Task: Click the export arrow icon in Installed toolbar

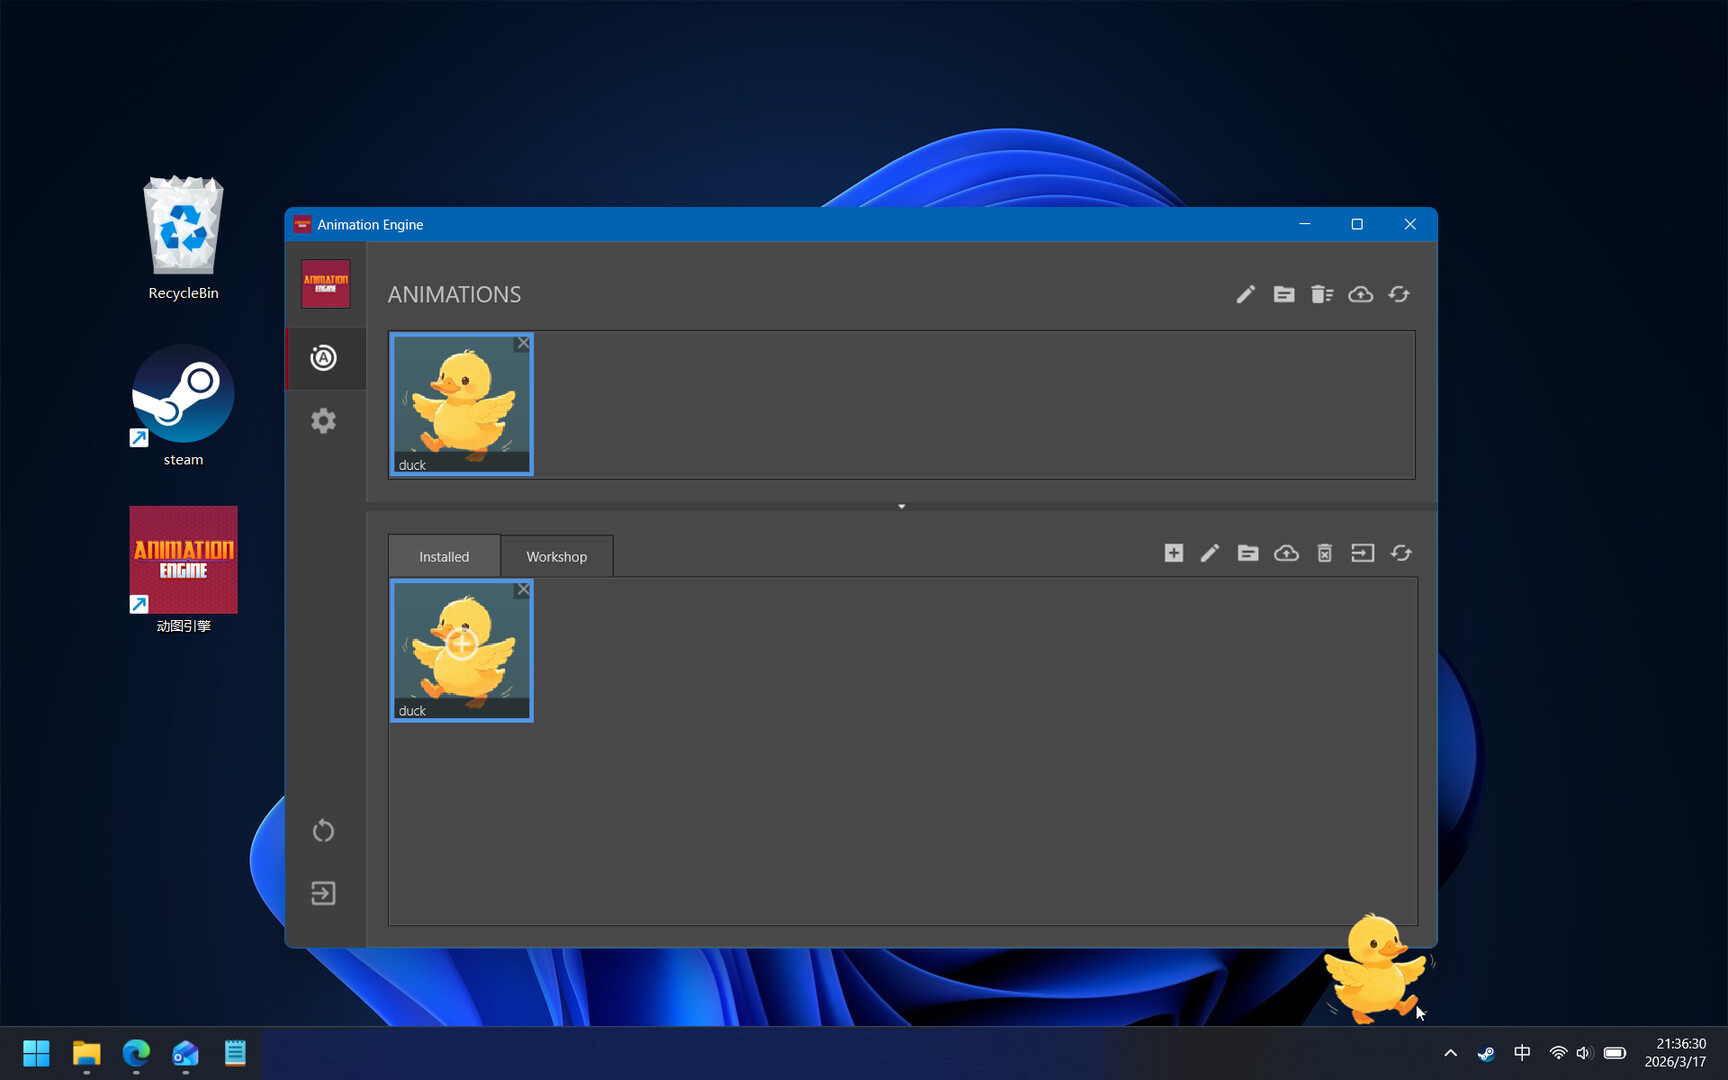Action: coord(1362,553)
